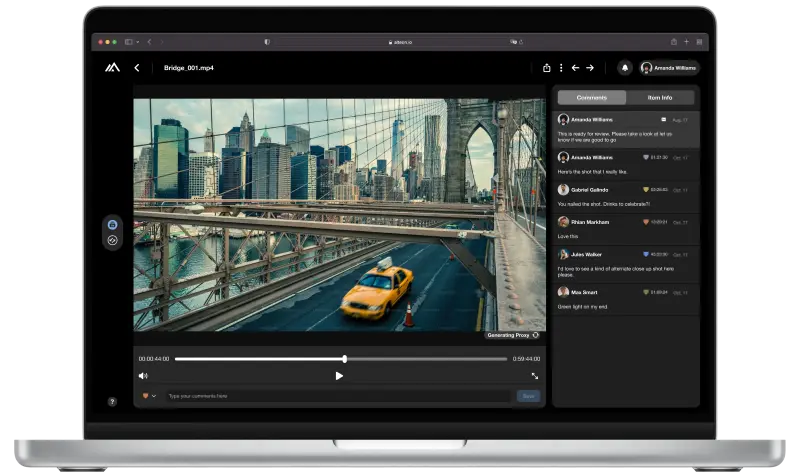This screenshot has height=476, width=800.
Task: Open the help question mark icon
Action: click(x=112, y=401)
